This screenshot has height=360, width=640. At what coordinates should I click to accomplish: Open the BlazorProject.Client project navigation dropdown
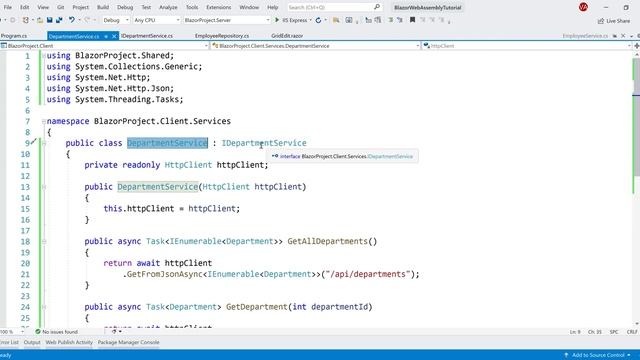[104, 46]
